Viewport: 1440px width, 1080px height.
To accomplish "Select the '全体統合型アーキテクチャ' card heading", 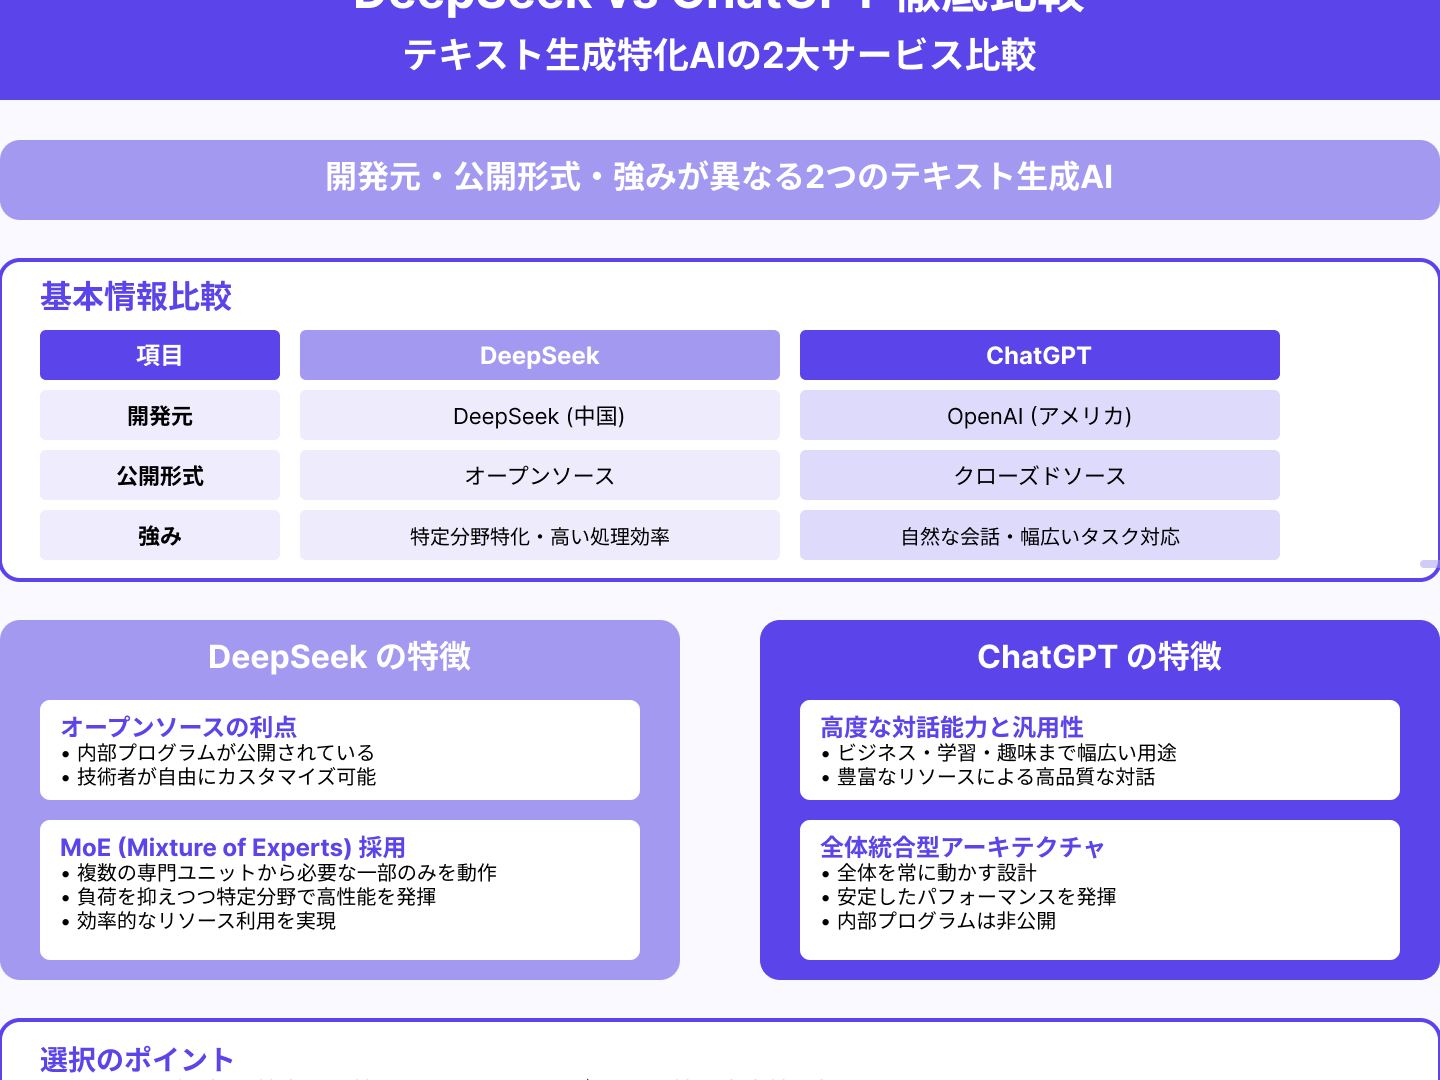I will 962,847.
